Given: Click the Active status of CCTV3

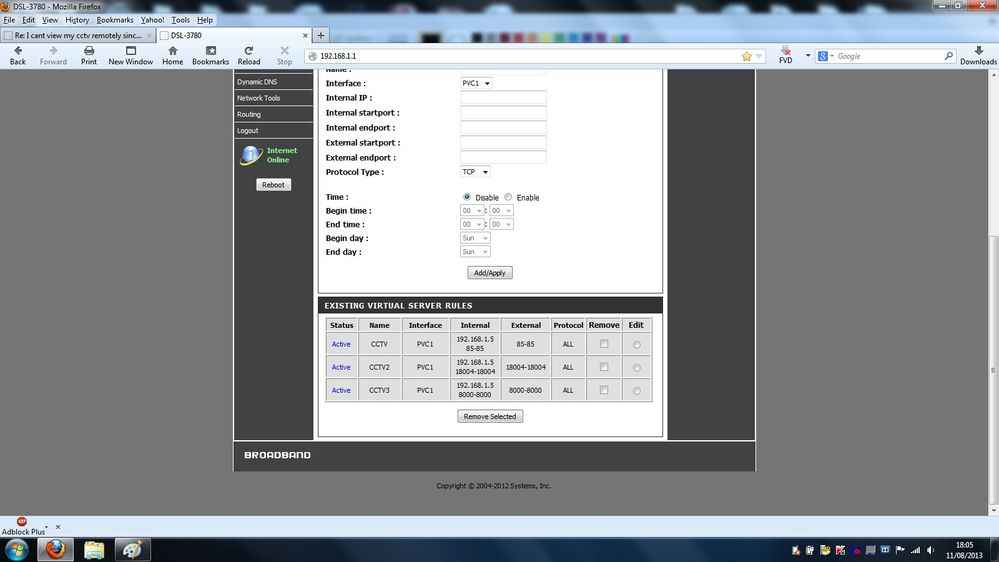Looking at the screenshot, I should tap(341, 391).
